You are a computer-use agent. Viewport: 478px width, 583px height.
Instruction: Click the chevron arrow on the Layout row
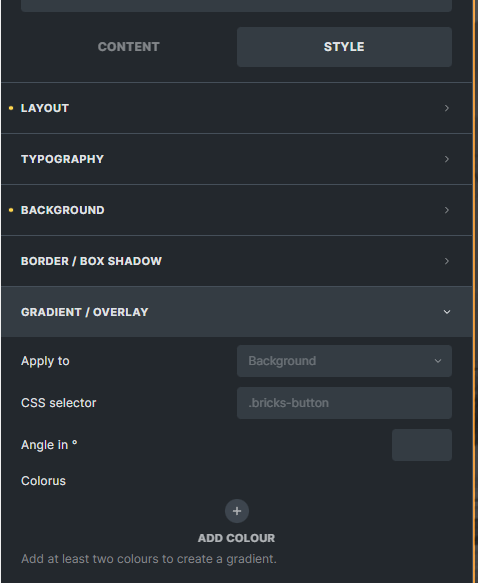click(447, 108)
